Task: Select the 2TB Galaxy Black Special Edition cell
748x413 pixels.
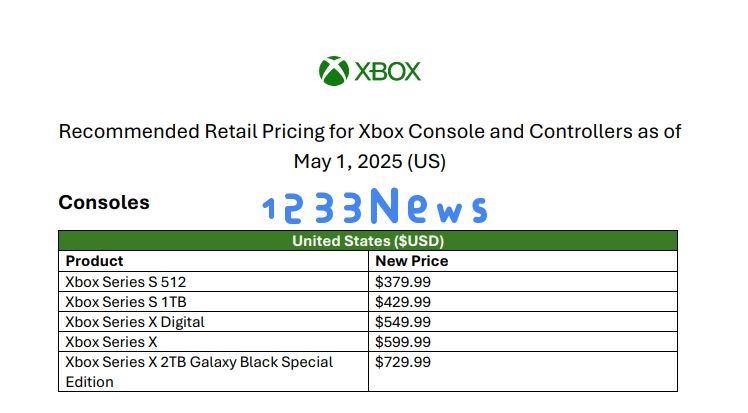Action: pos(213,372)
